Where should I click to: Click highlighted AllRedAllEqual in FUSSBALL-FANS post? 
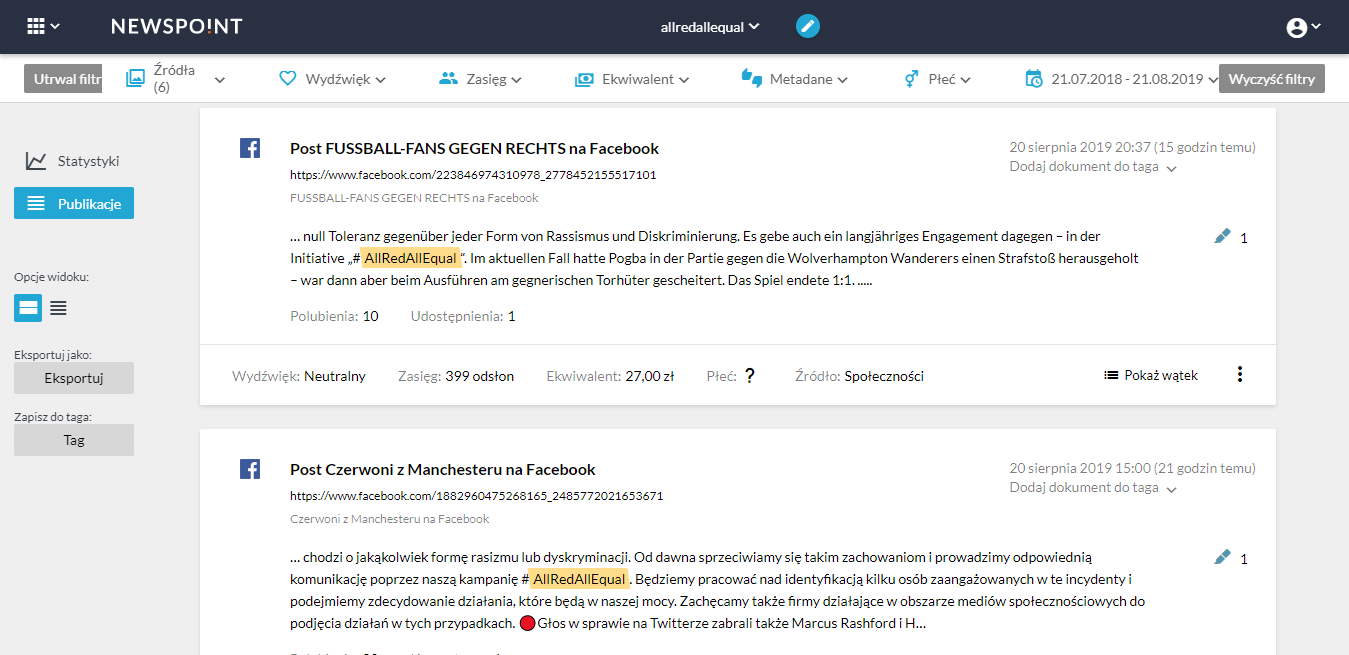[x=410, y=258]
